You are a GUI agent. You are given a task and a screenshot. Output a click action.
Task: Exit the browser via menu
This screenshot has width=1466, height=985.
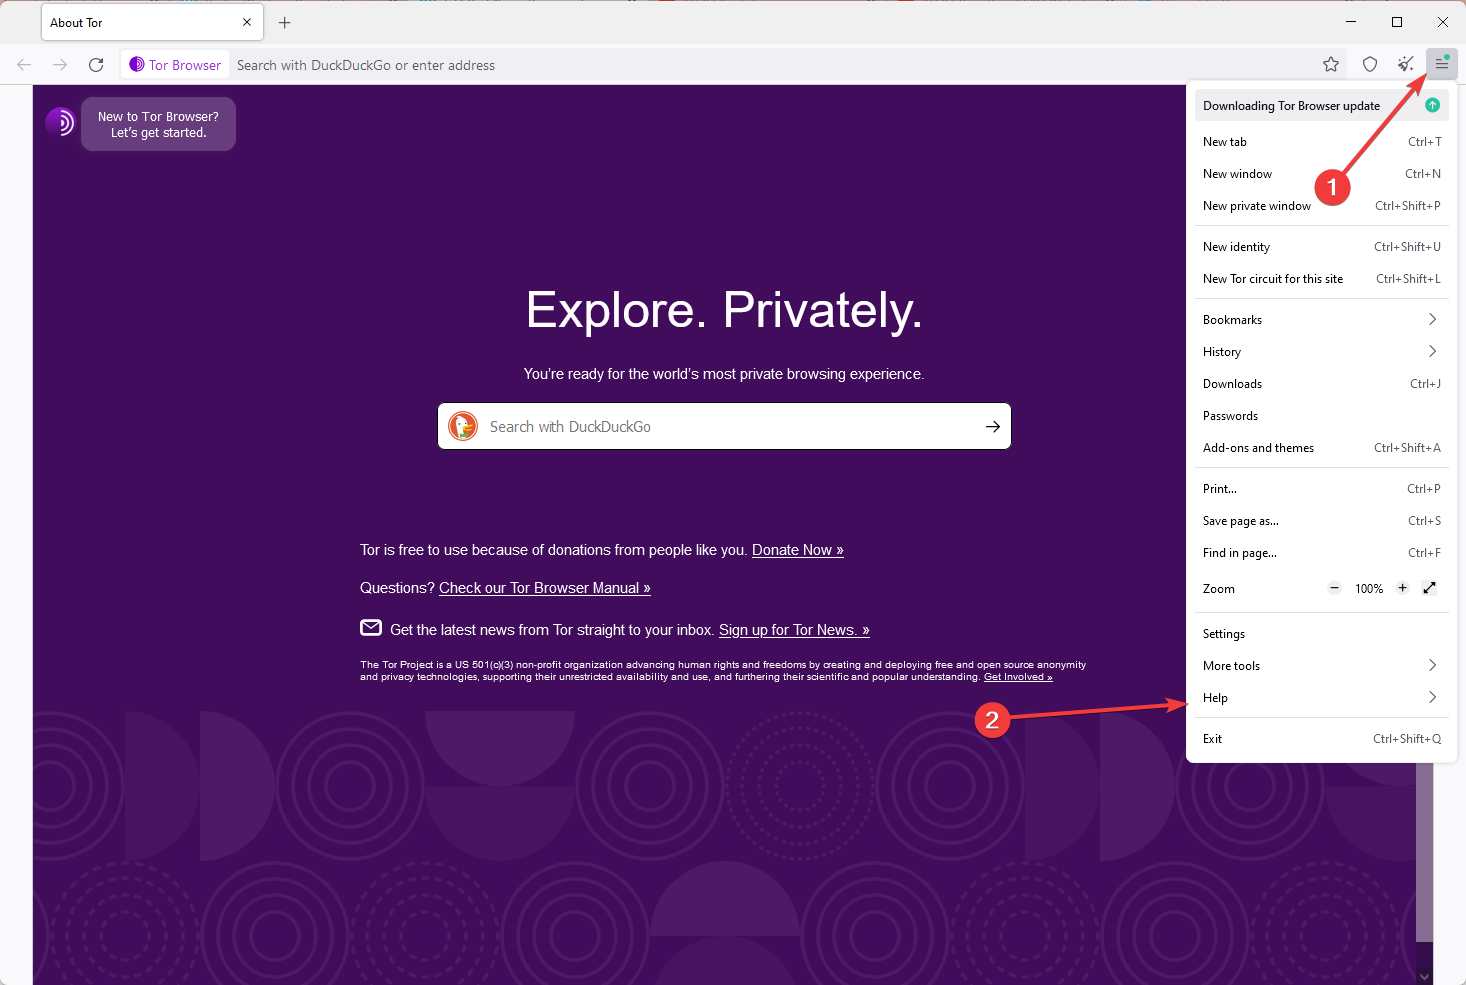(x=1321, y=739)
